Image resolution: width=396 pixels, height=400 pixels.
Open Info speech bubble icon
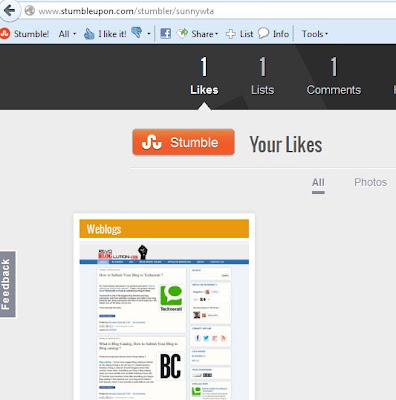[x=263, y=33]
